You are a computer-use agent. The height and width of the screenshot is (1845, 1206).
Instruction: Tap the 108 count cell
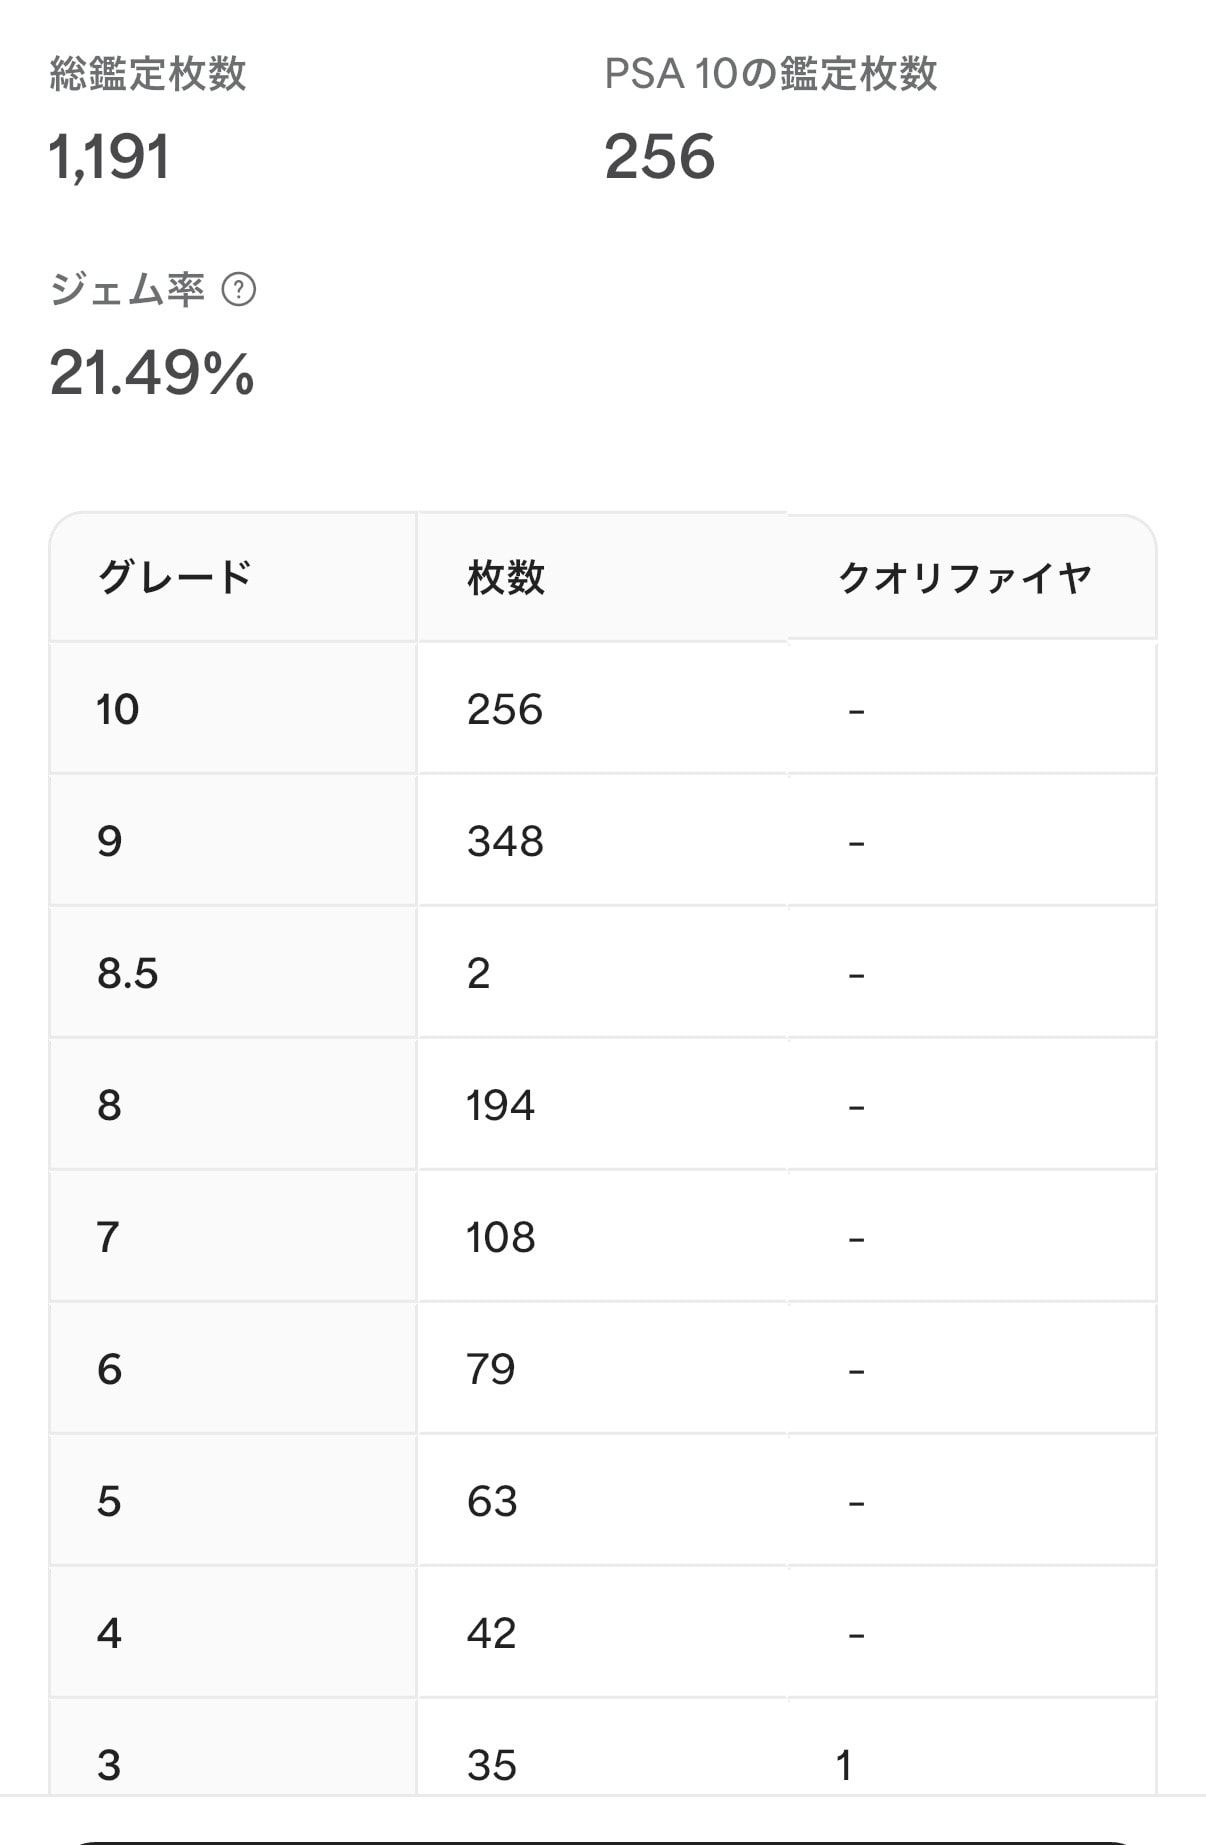[501, 1238]
